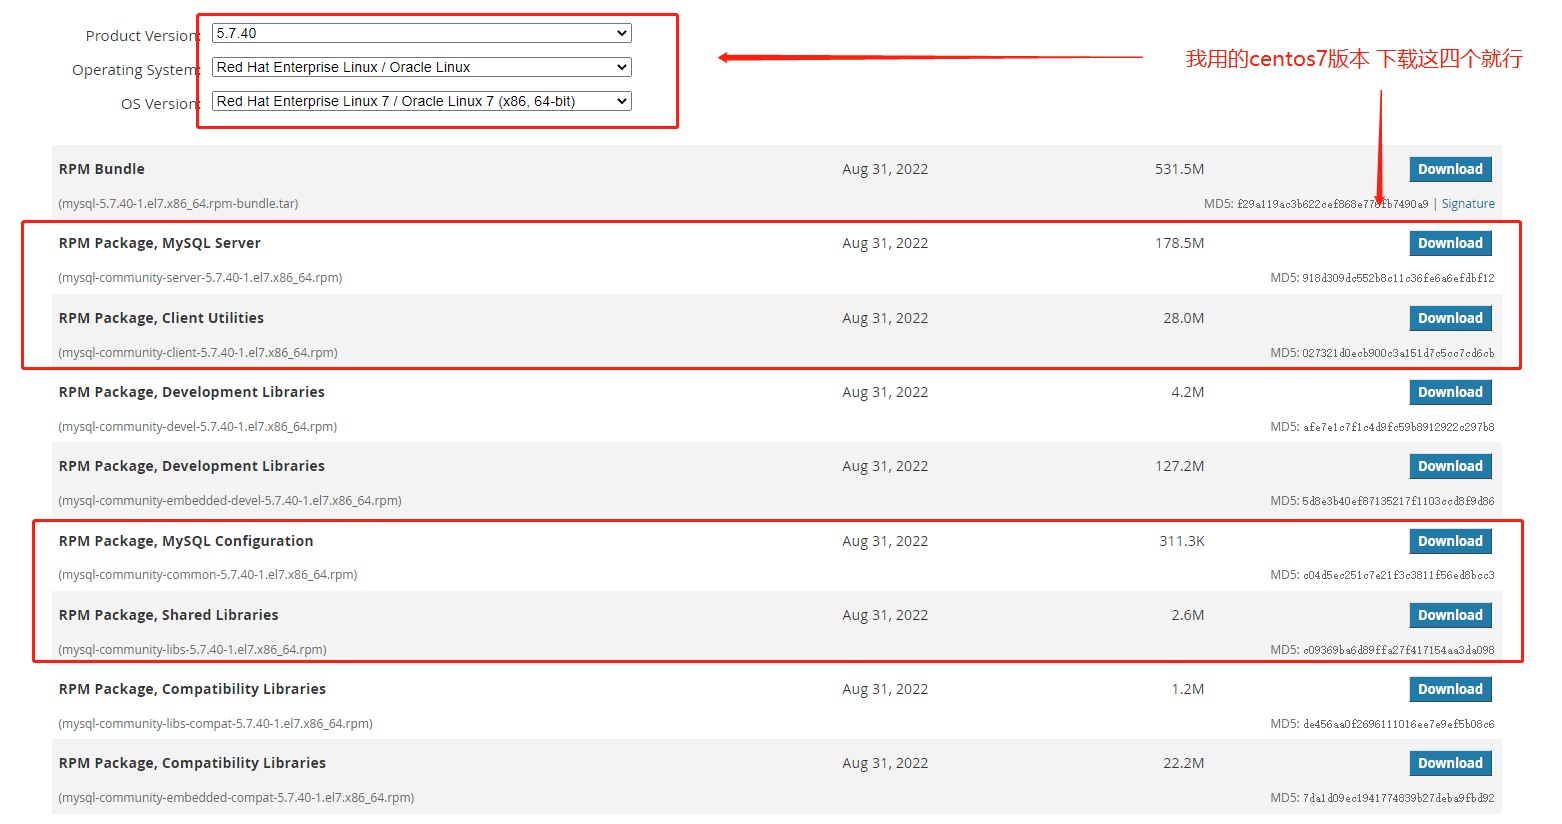Click filename mysql-community-libs-5.7.40-1.el7.x86_64.rpm
This screenshot has width=1562, height=824.
[x=192, y=650]
